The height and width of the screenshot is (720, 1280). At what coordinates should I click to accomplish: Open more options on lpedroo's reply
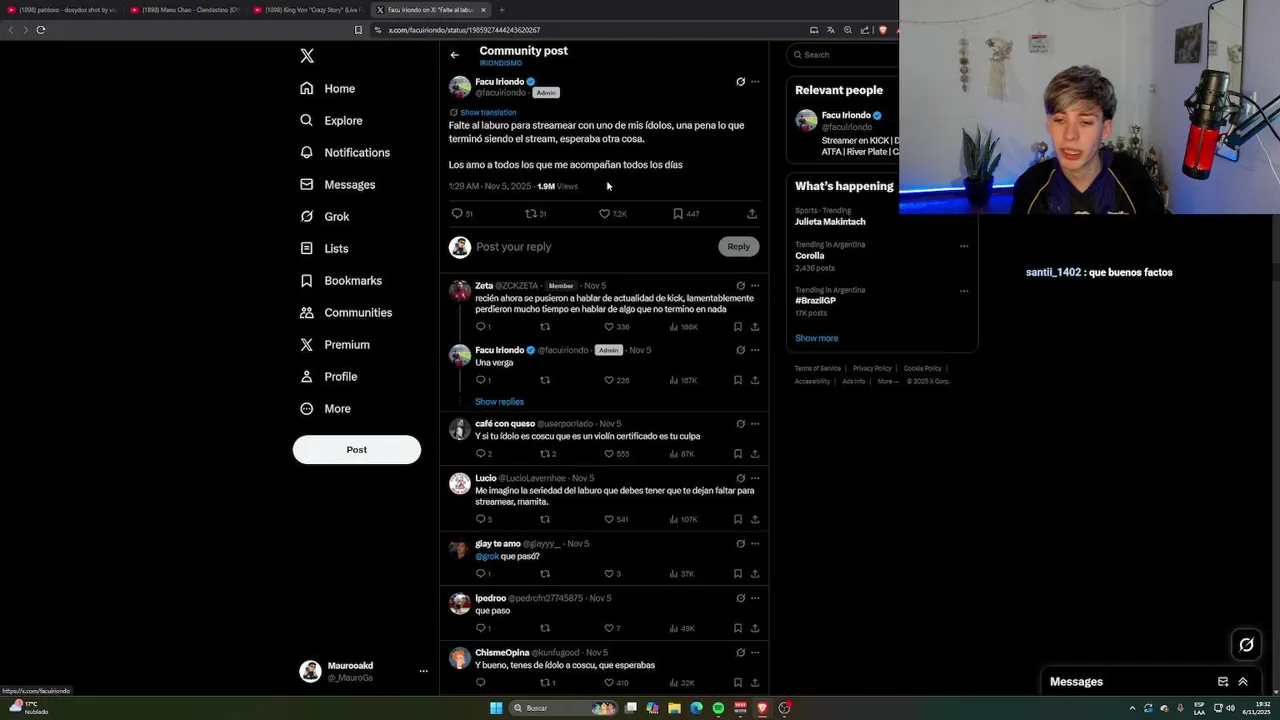[755, 598]
